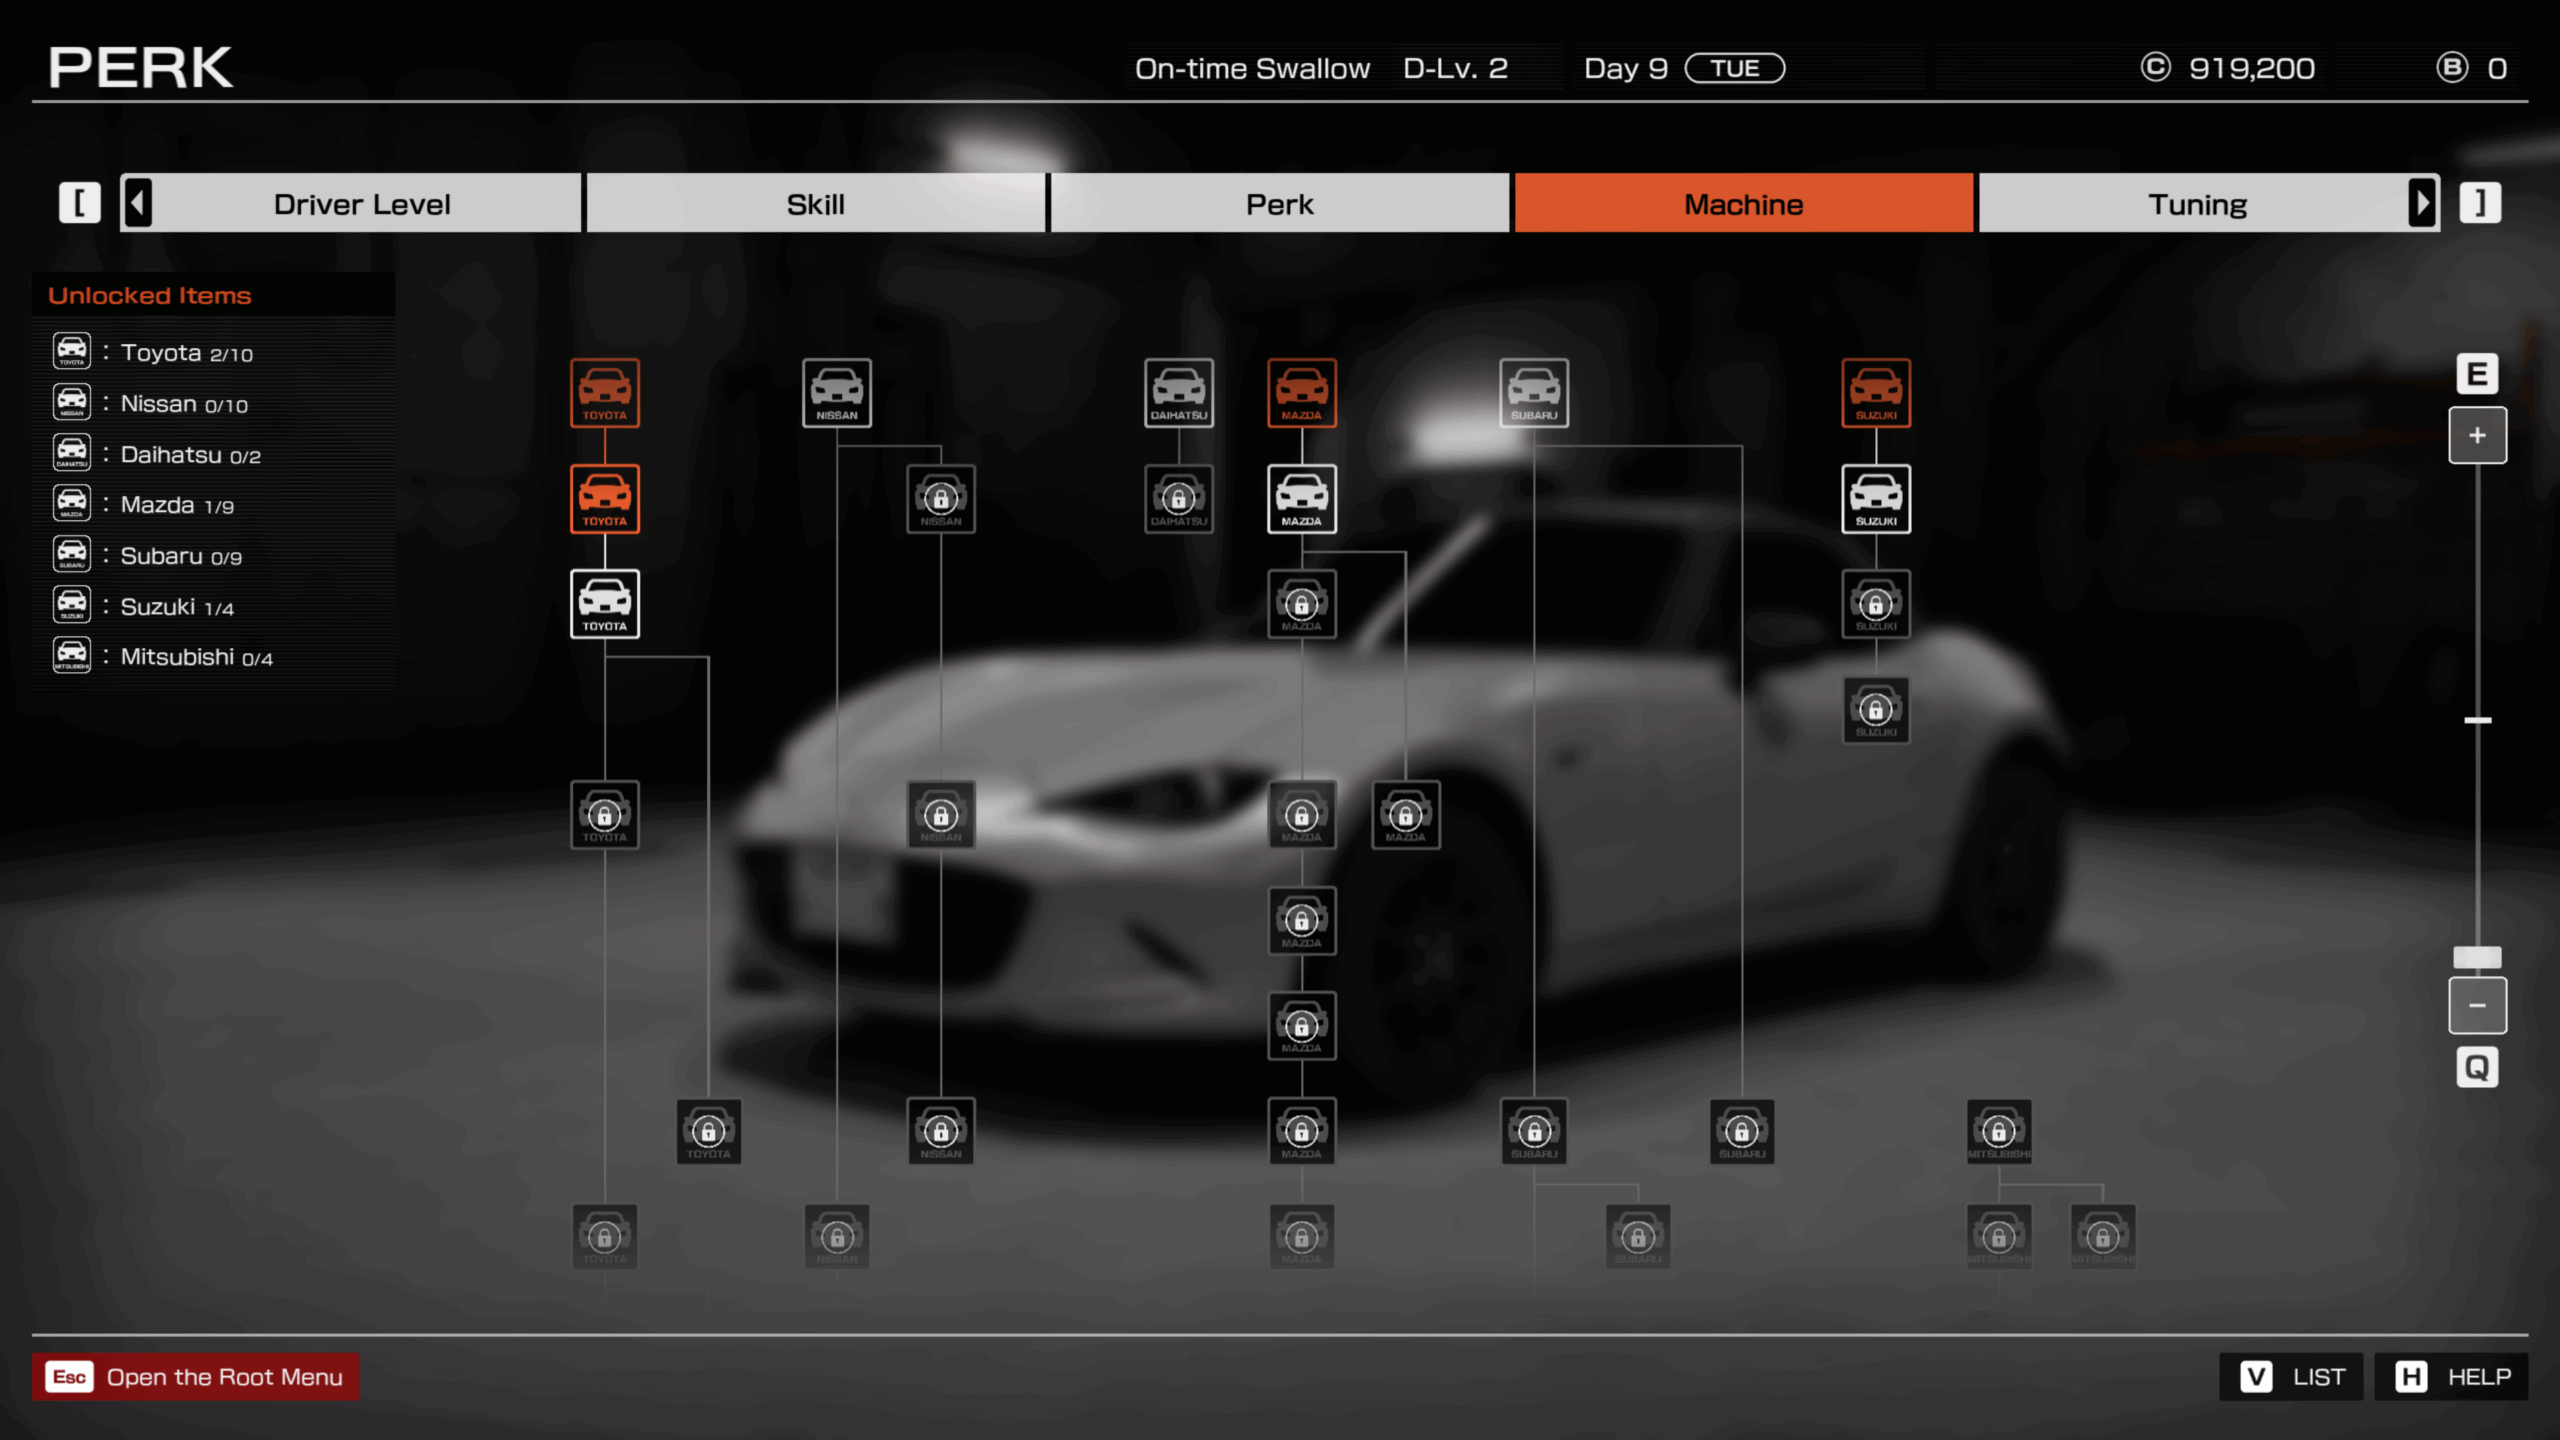
Task: Click the top locked Mitsubishi node
Action: (x=1998, y=1131)
